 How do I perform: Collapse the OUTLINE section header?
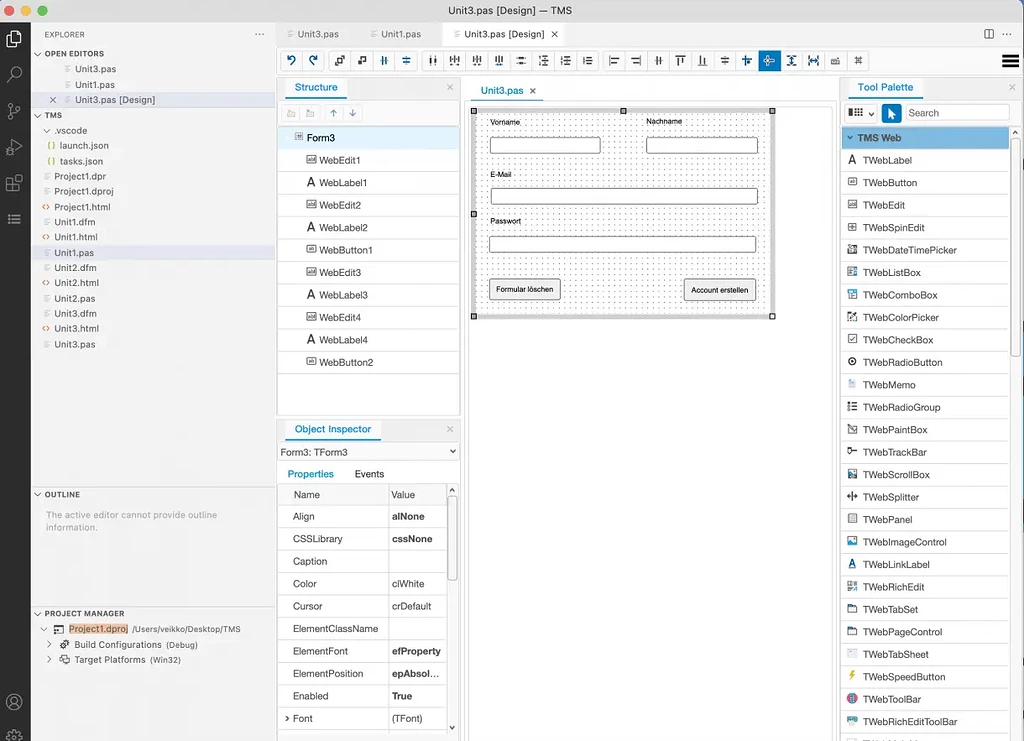tap(38, 494)
